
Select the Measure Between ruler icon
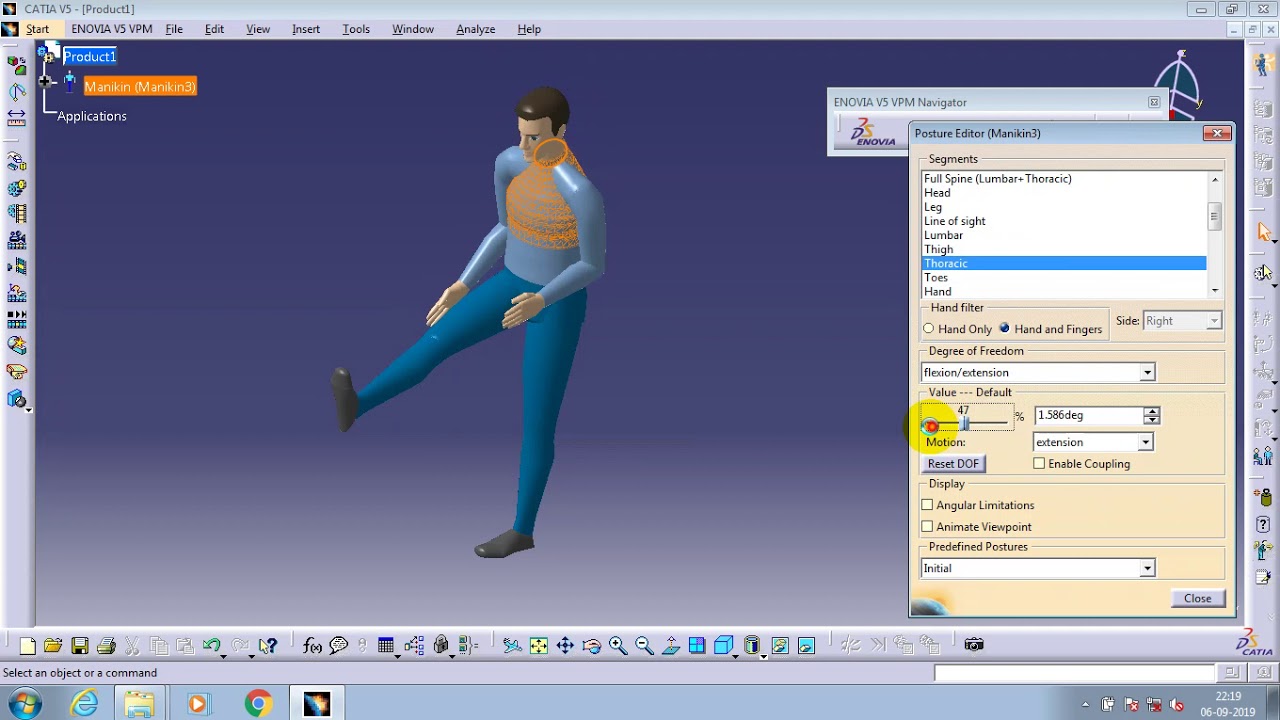click(17, 117)
